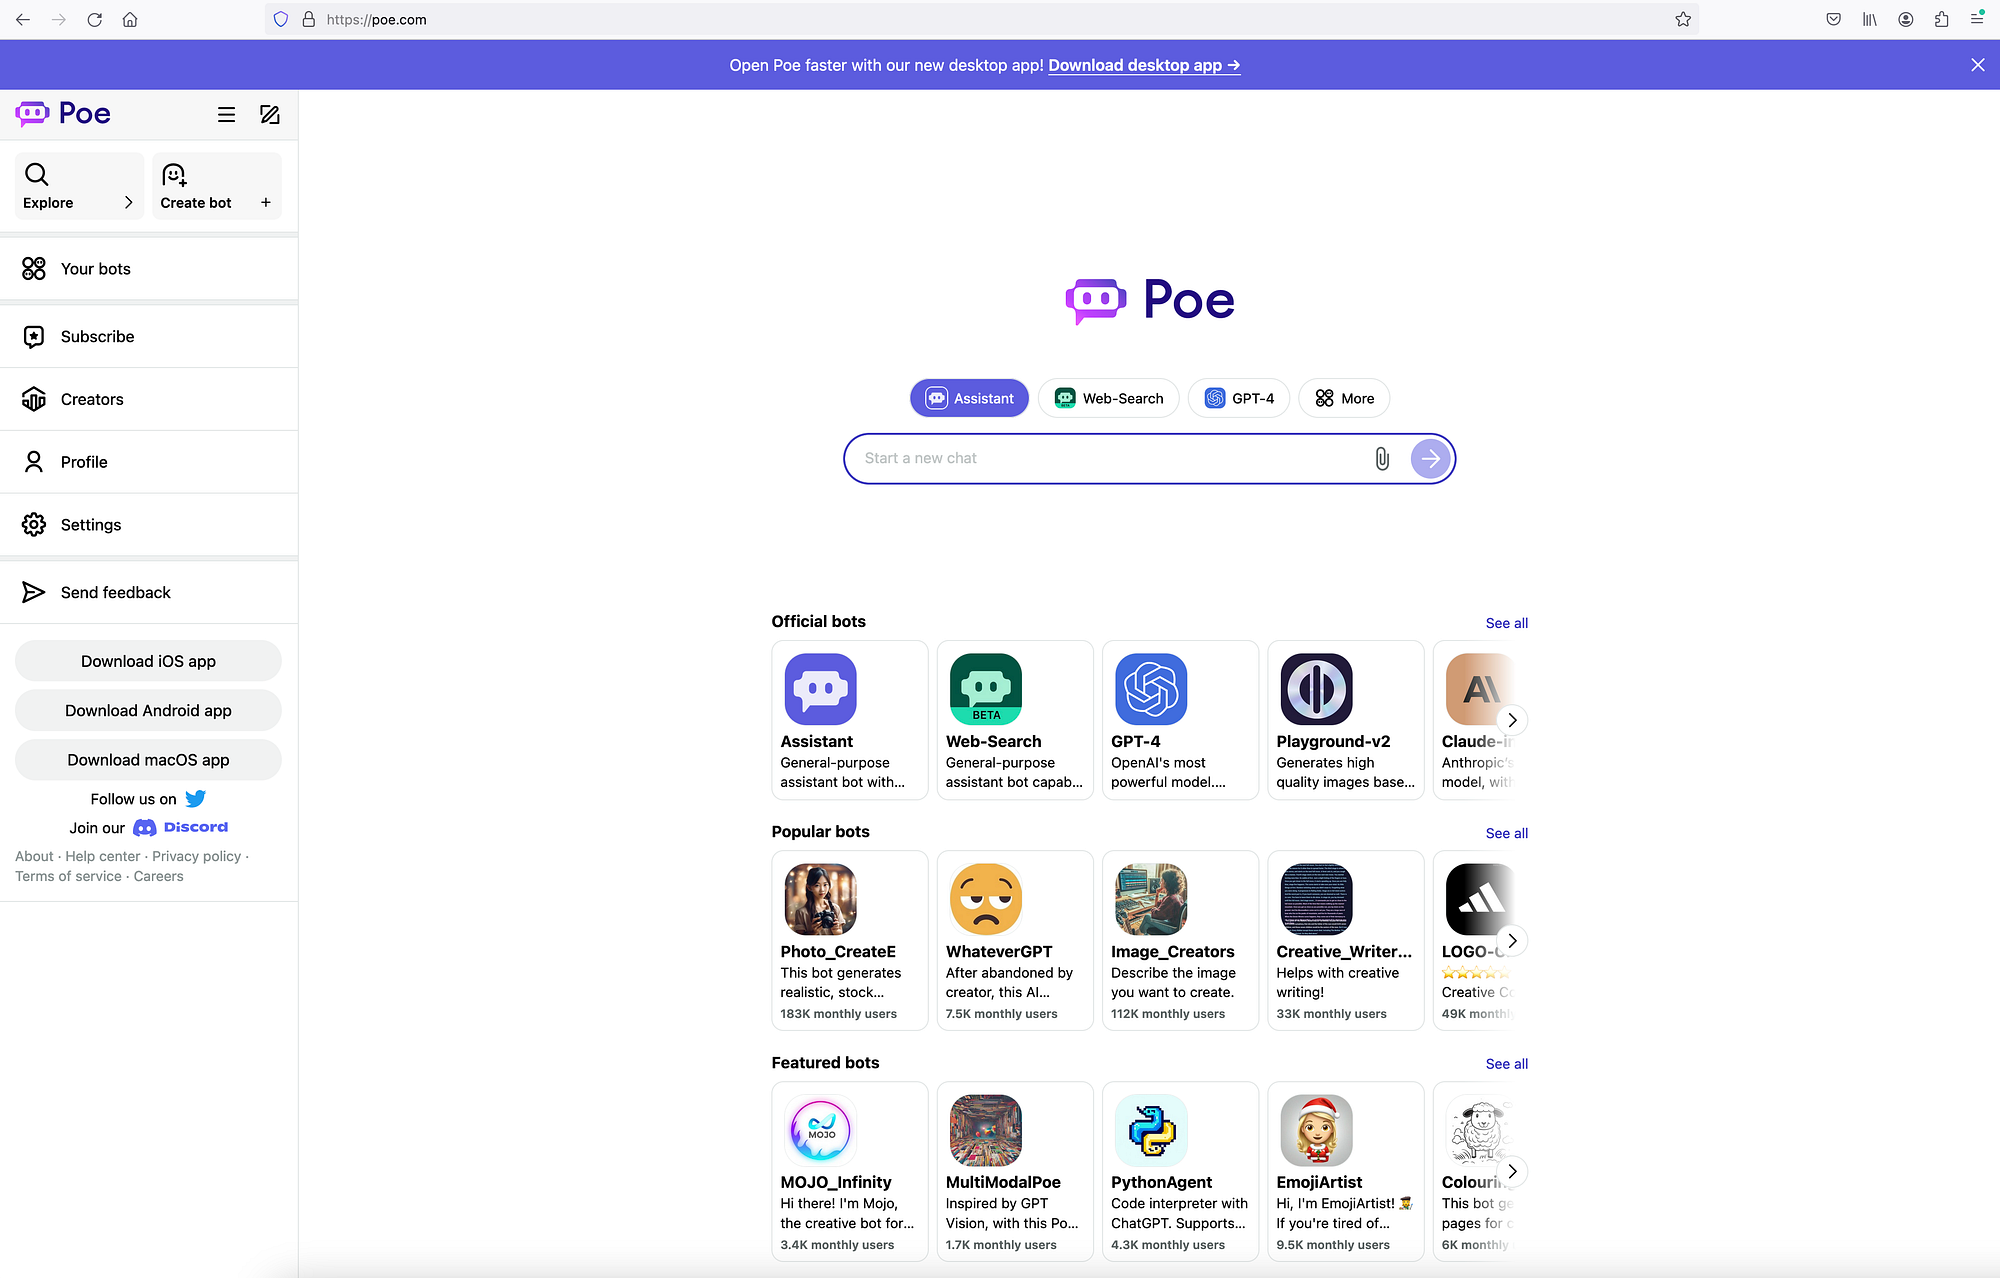The height and width of the screenshot is (1278, 2000).
Task: Click the tracking protection shield icon
Action: tap(281, 19)
